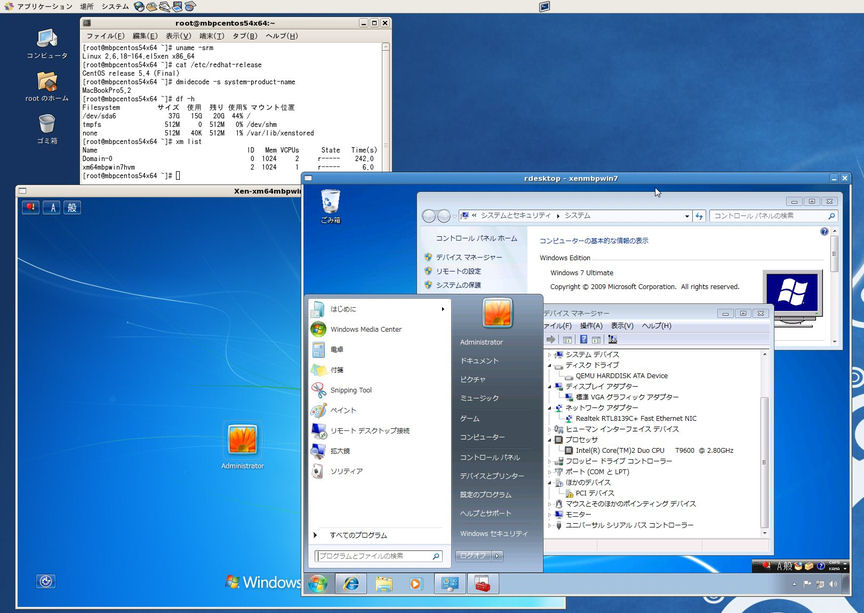Toggle the red IME indicator in Xen window
This screenshot has width=864, height=613.
[x=31, y=207]
